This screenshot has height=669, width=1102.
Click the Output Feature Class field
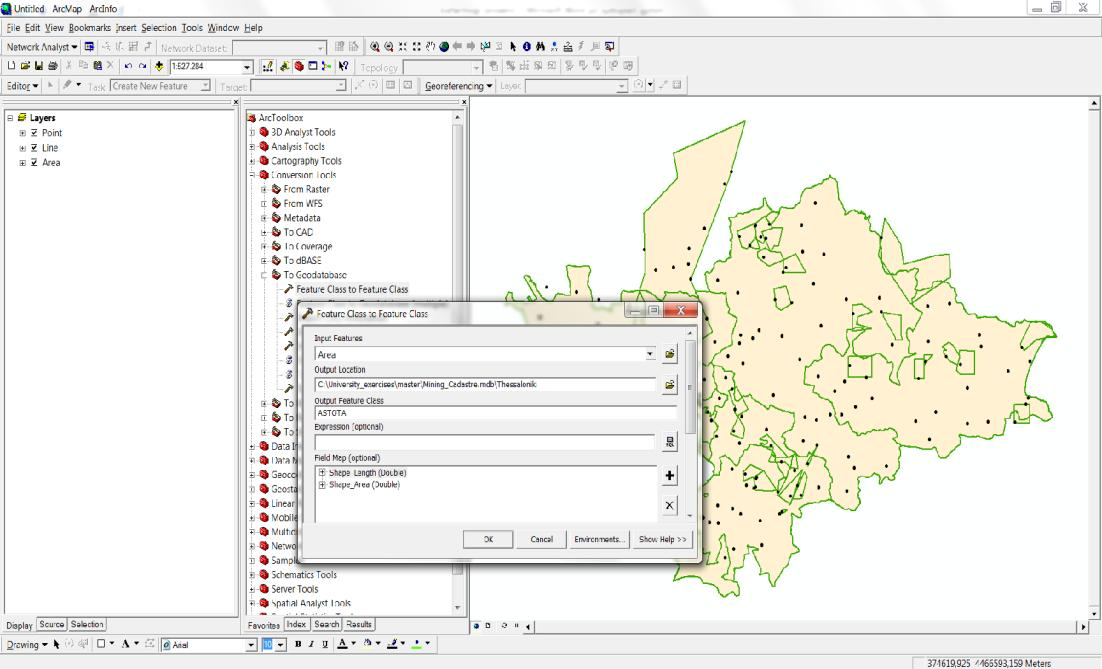[x=495, y=413]
